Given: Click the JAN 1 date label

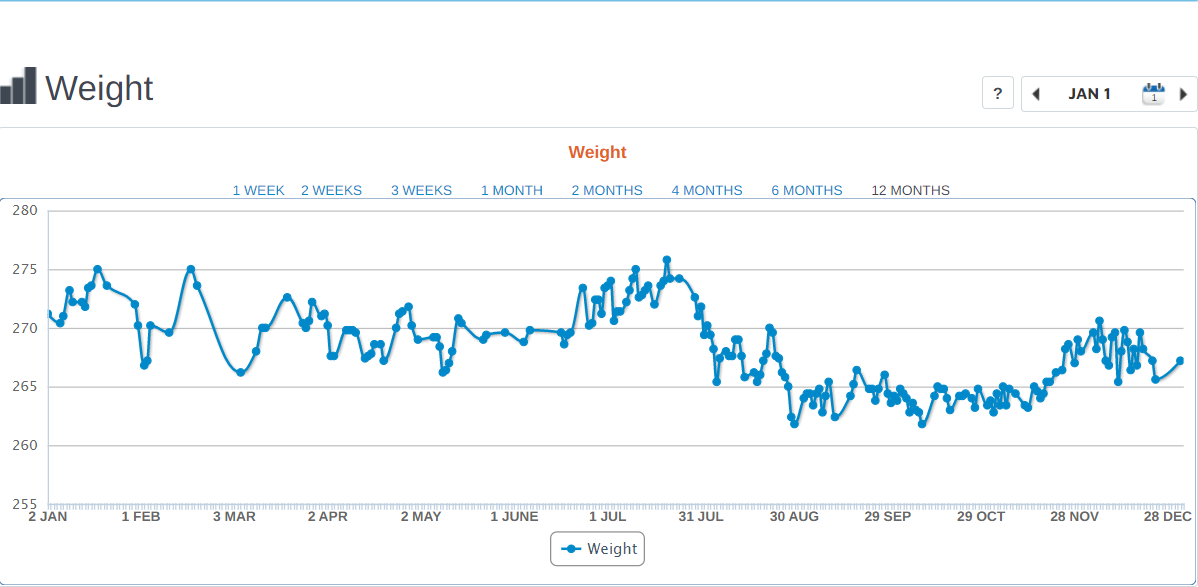Looking at the screenshot, I should coord(1089,94).
